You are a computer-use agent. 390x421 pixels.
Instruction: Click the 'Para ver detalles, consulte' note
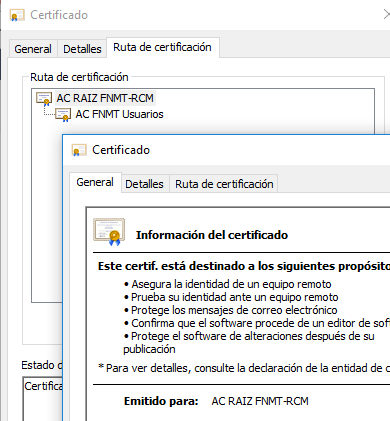244,368
